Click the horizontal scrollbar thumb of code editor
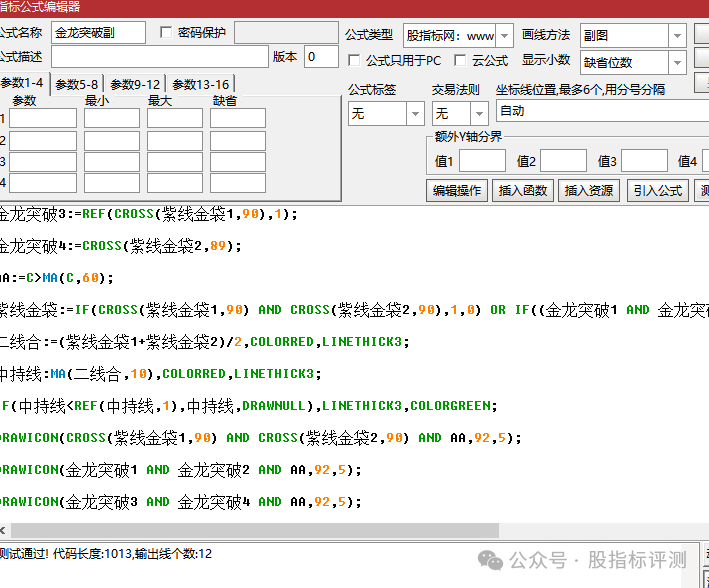Image resolution: width=709 pixels, height=588 pixels. click(255, 530)
